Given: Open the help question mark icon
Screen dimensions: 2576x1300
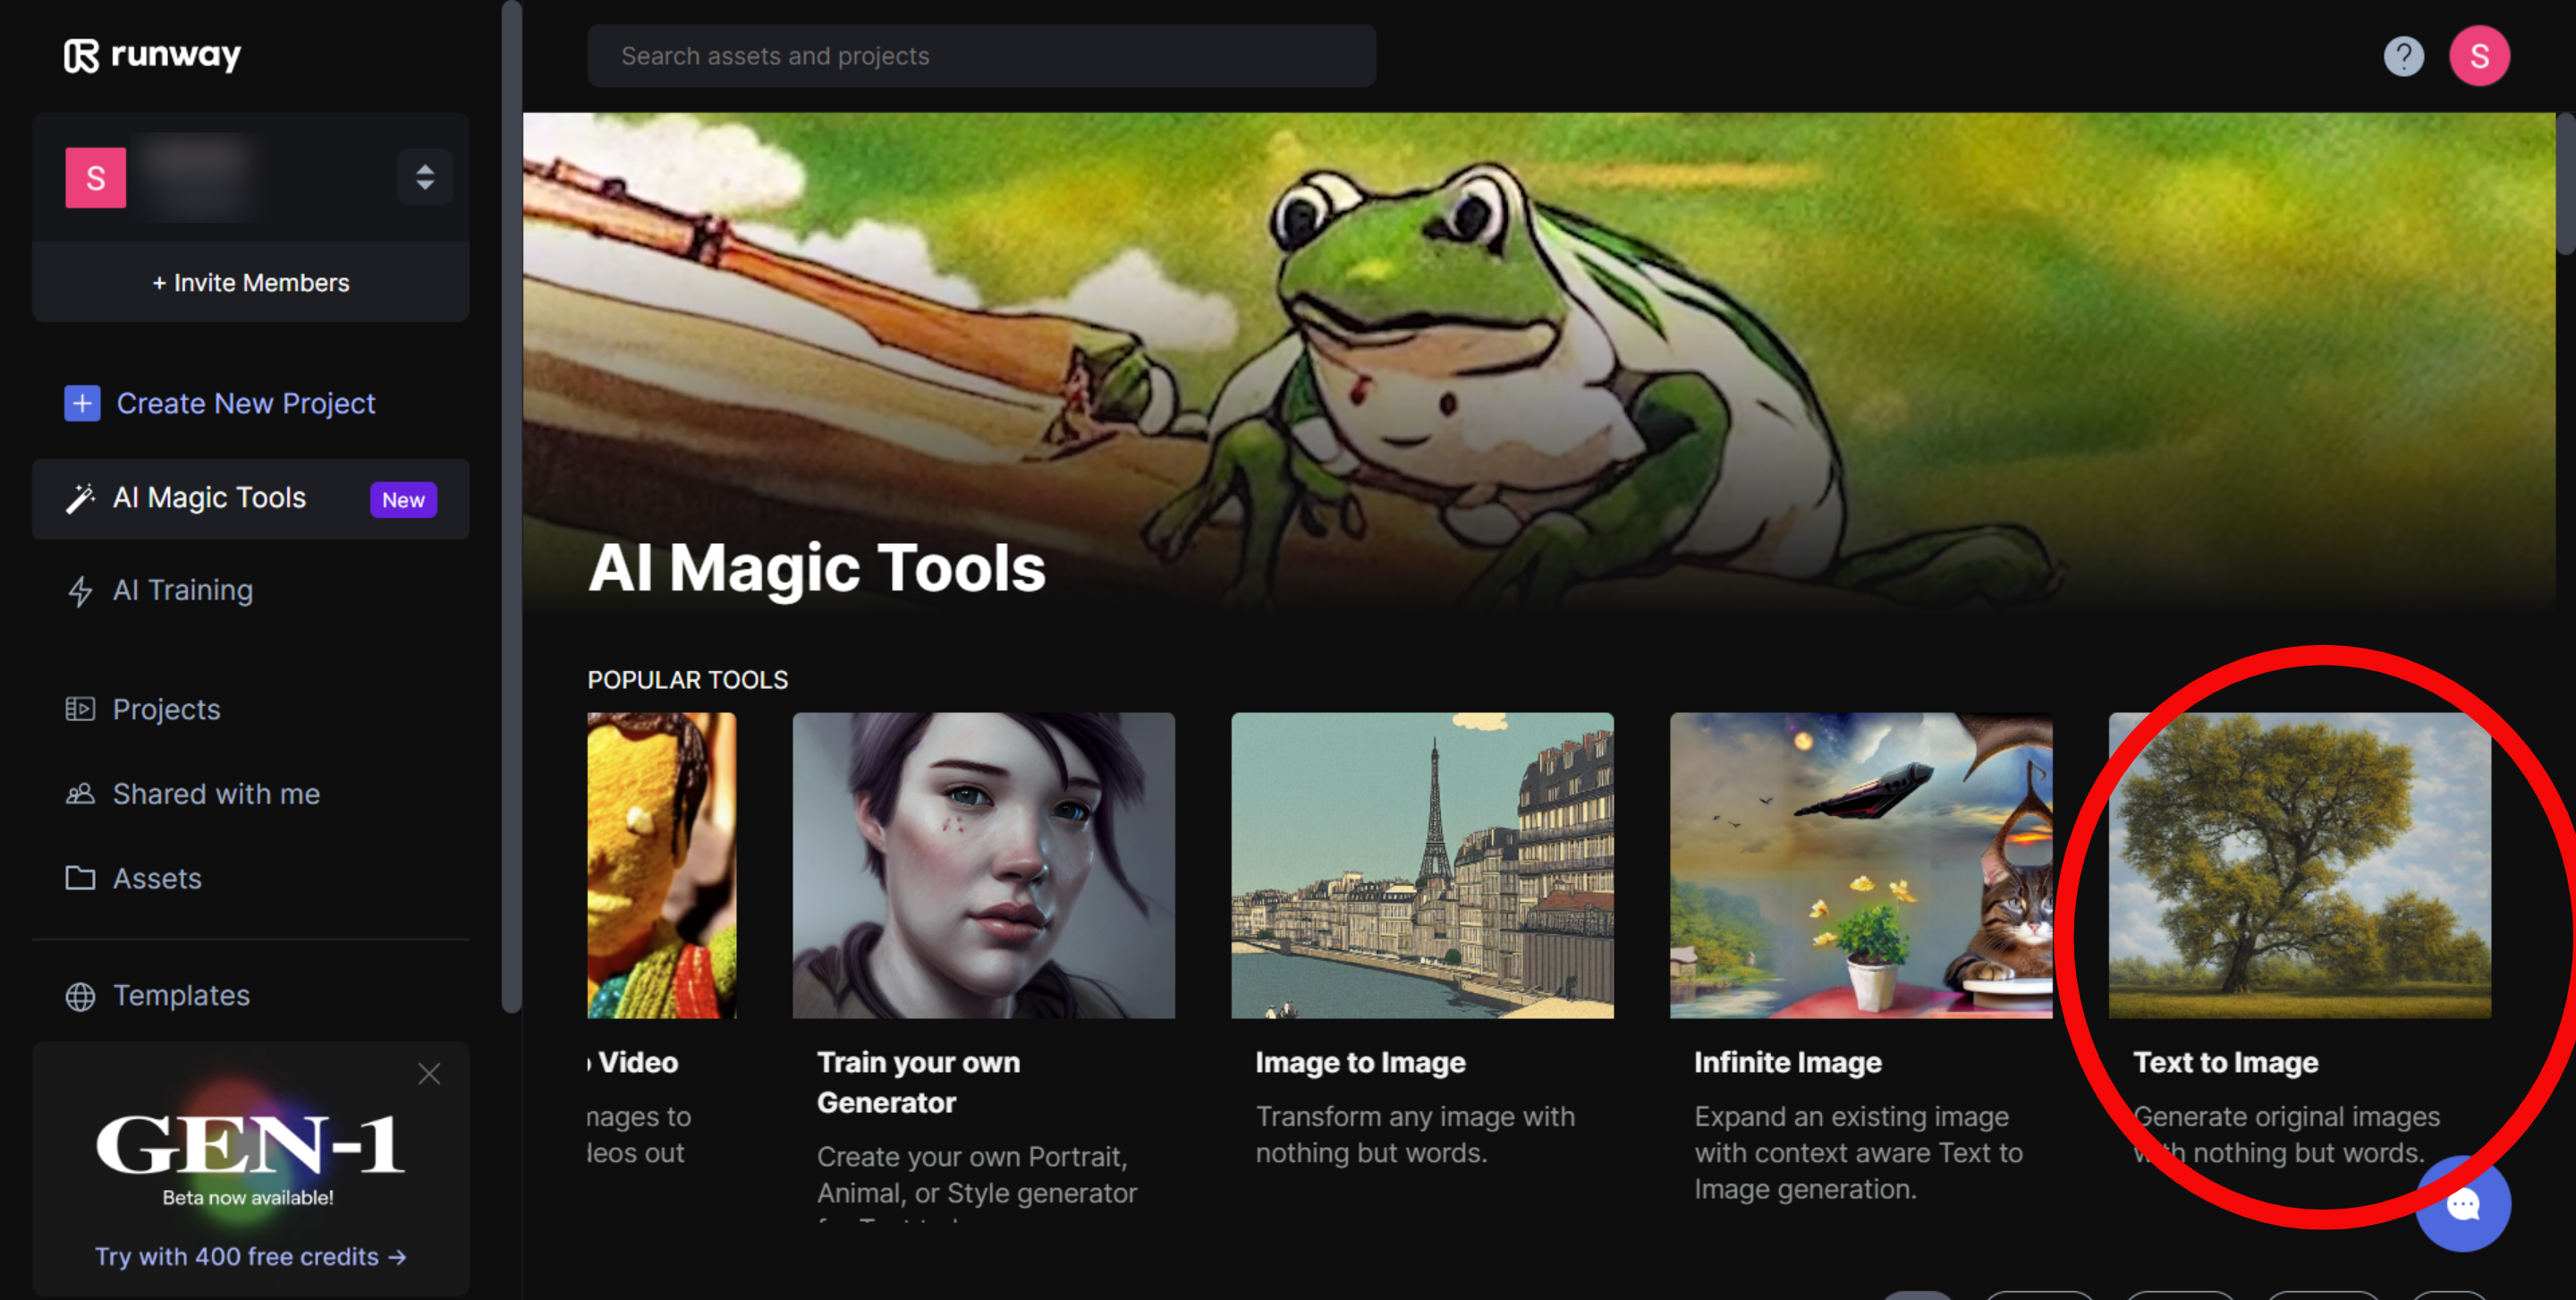Looking at the screenshot, I should click(2403, 56).
